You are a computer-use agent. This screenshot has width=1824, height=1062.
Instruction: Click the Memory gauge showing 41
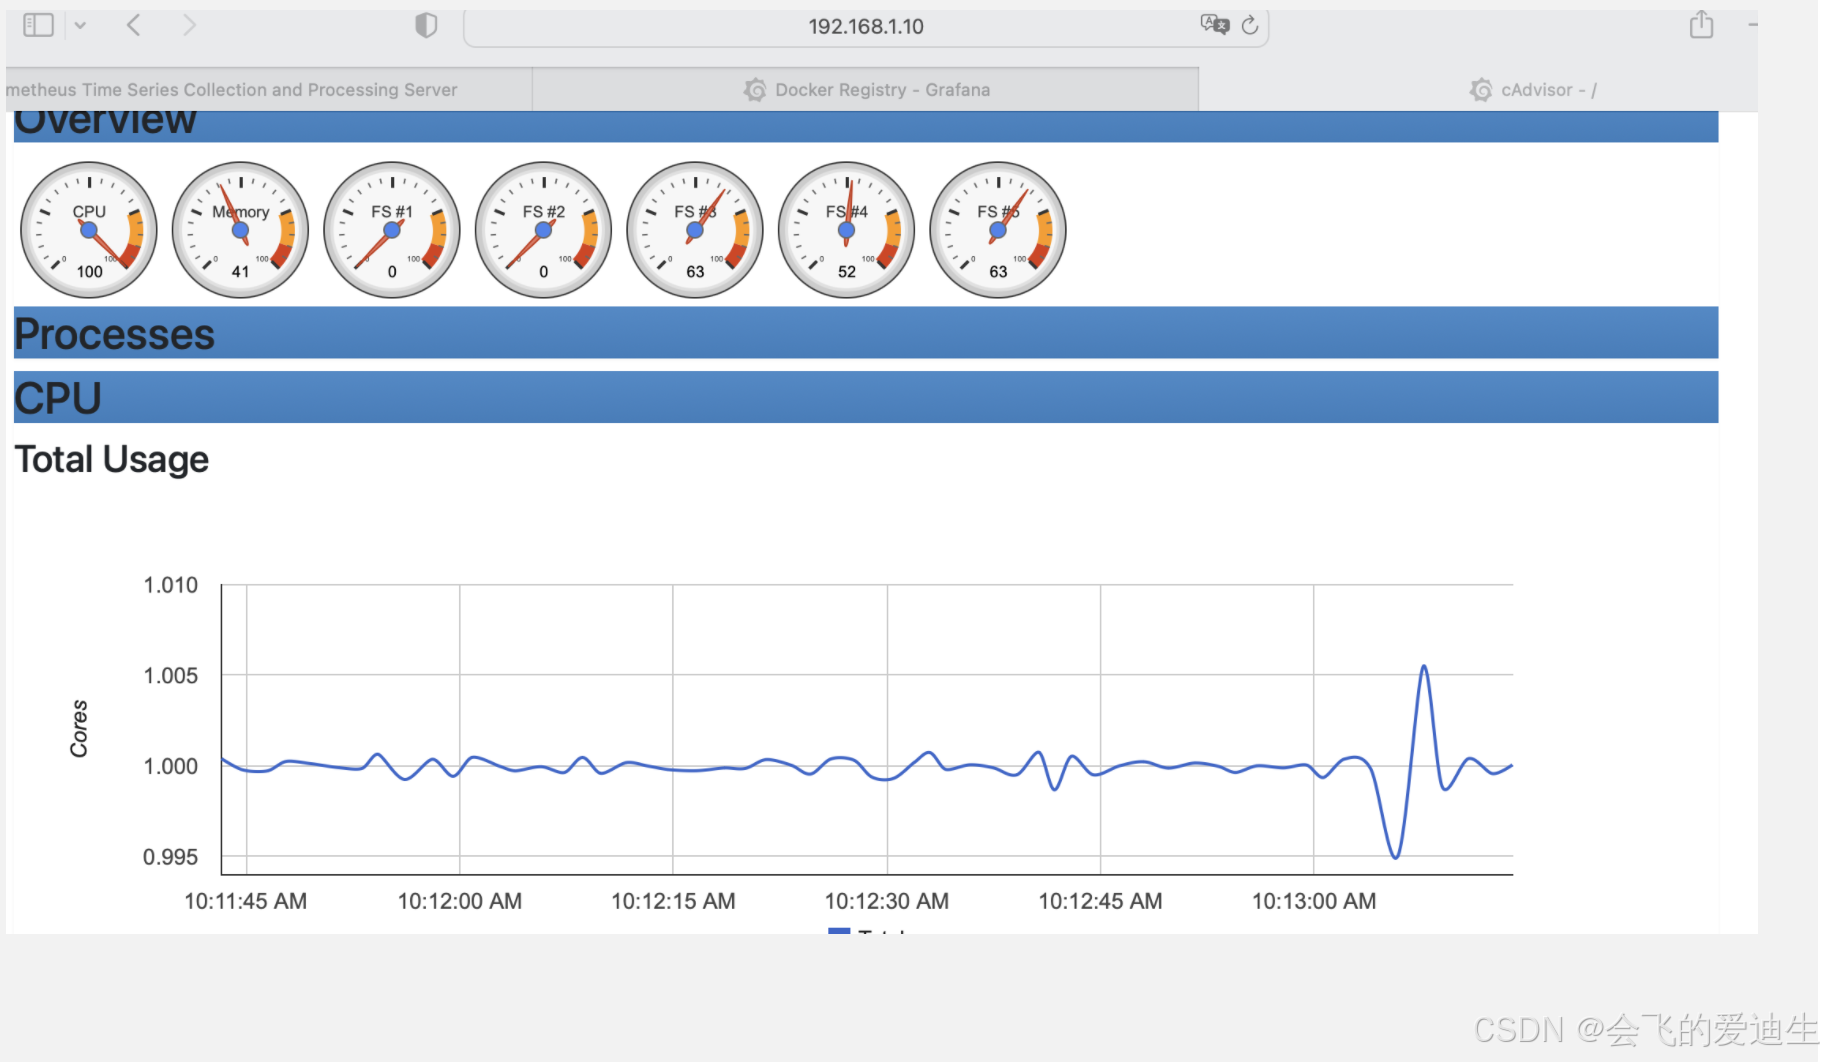240,230
